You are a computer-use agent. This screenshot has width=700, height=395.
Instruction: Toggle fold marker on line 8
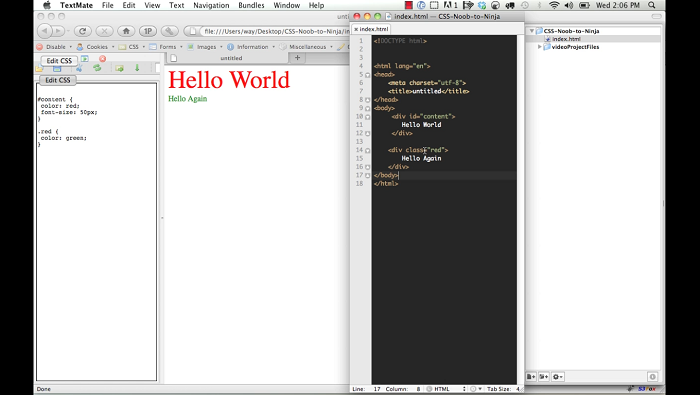click(367, 100)
